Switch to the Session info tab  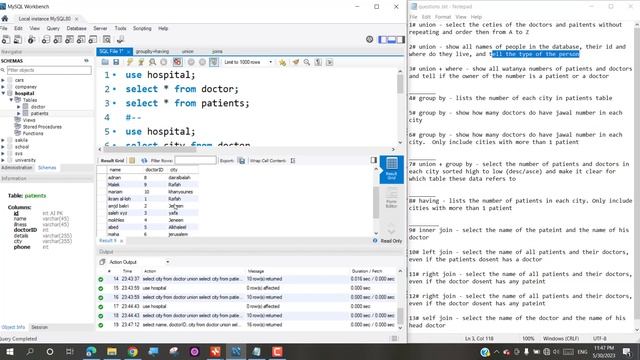coord(40,327)
